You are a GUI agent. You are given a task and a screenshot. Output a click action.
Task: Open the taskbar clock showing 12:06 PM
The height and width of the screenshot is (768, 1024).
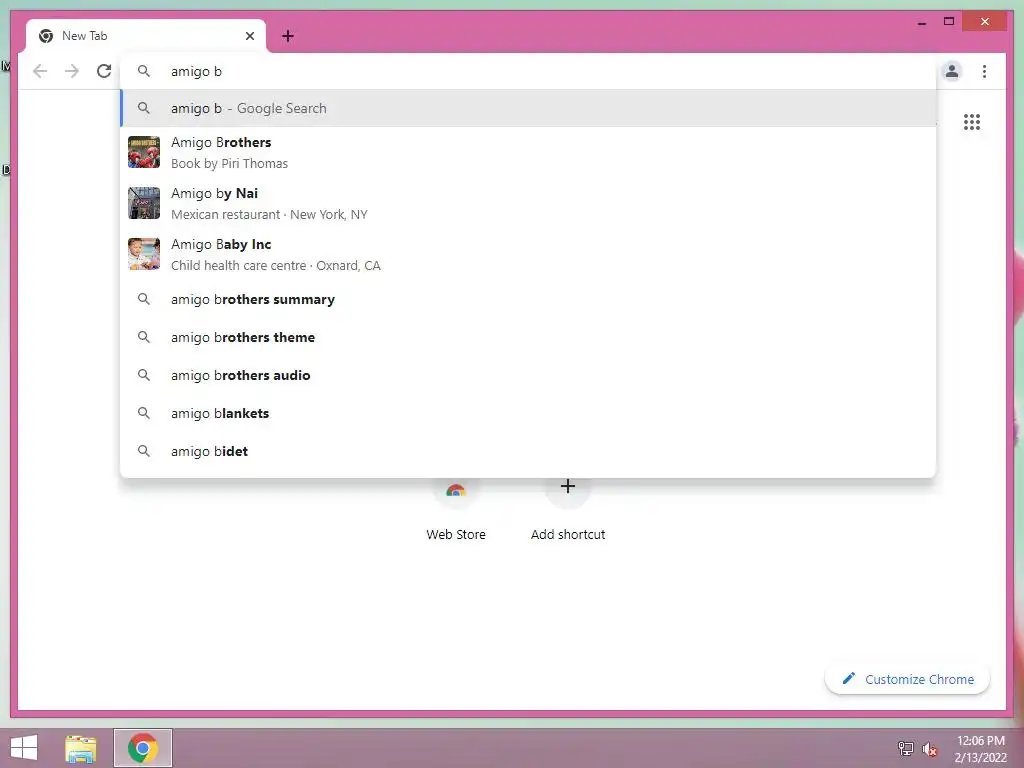(x=980, y=748)
